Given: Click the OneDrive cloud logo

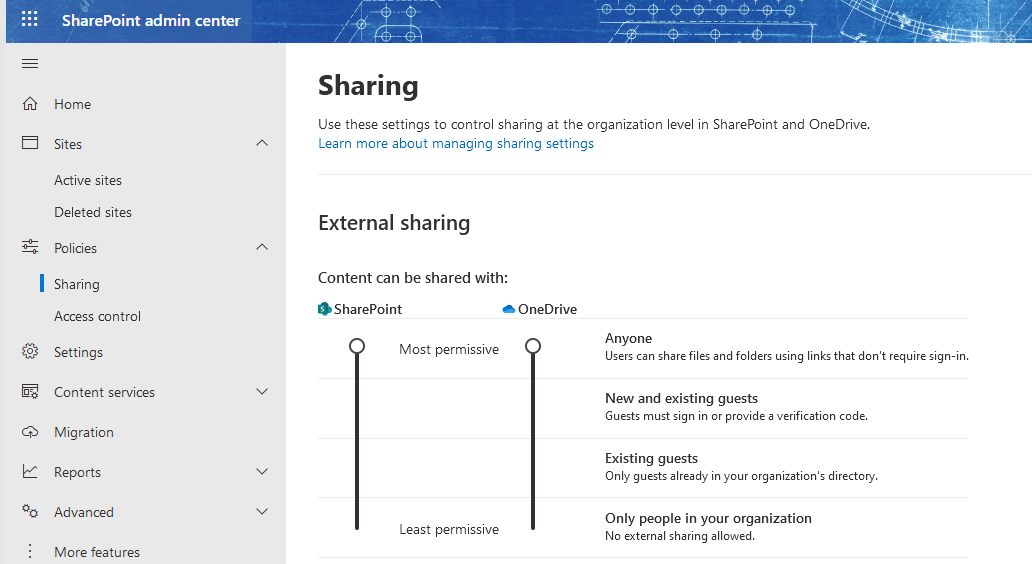Looking at the screenshot, I should tap(508, 309).
